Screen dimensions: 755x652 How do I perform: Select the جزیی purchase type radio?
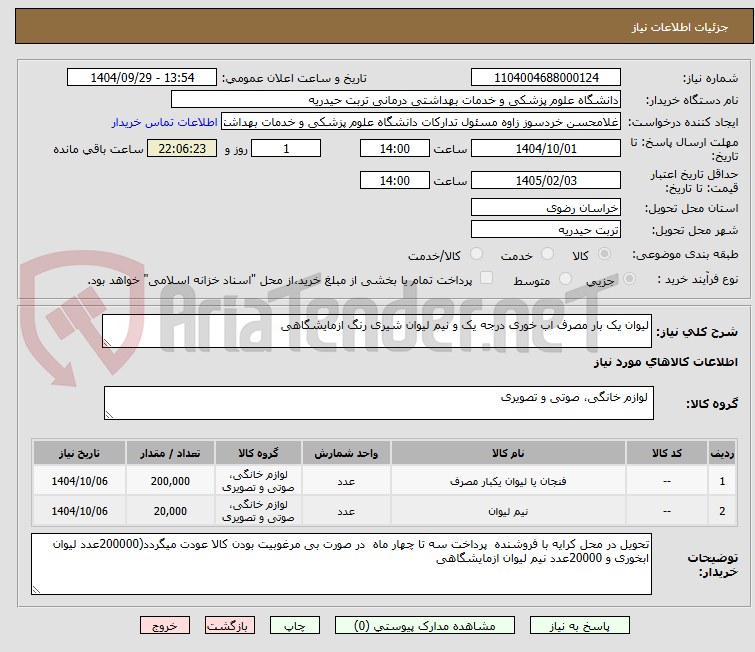coord(629,279)
